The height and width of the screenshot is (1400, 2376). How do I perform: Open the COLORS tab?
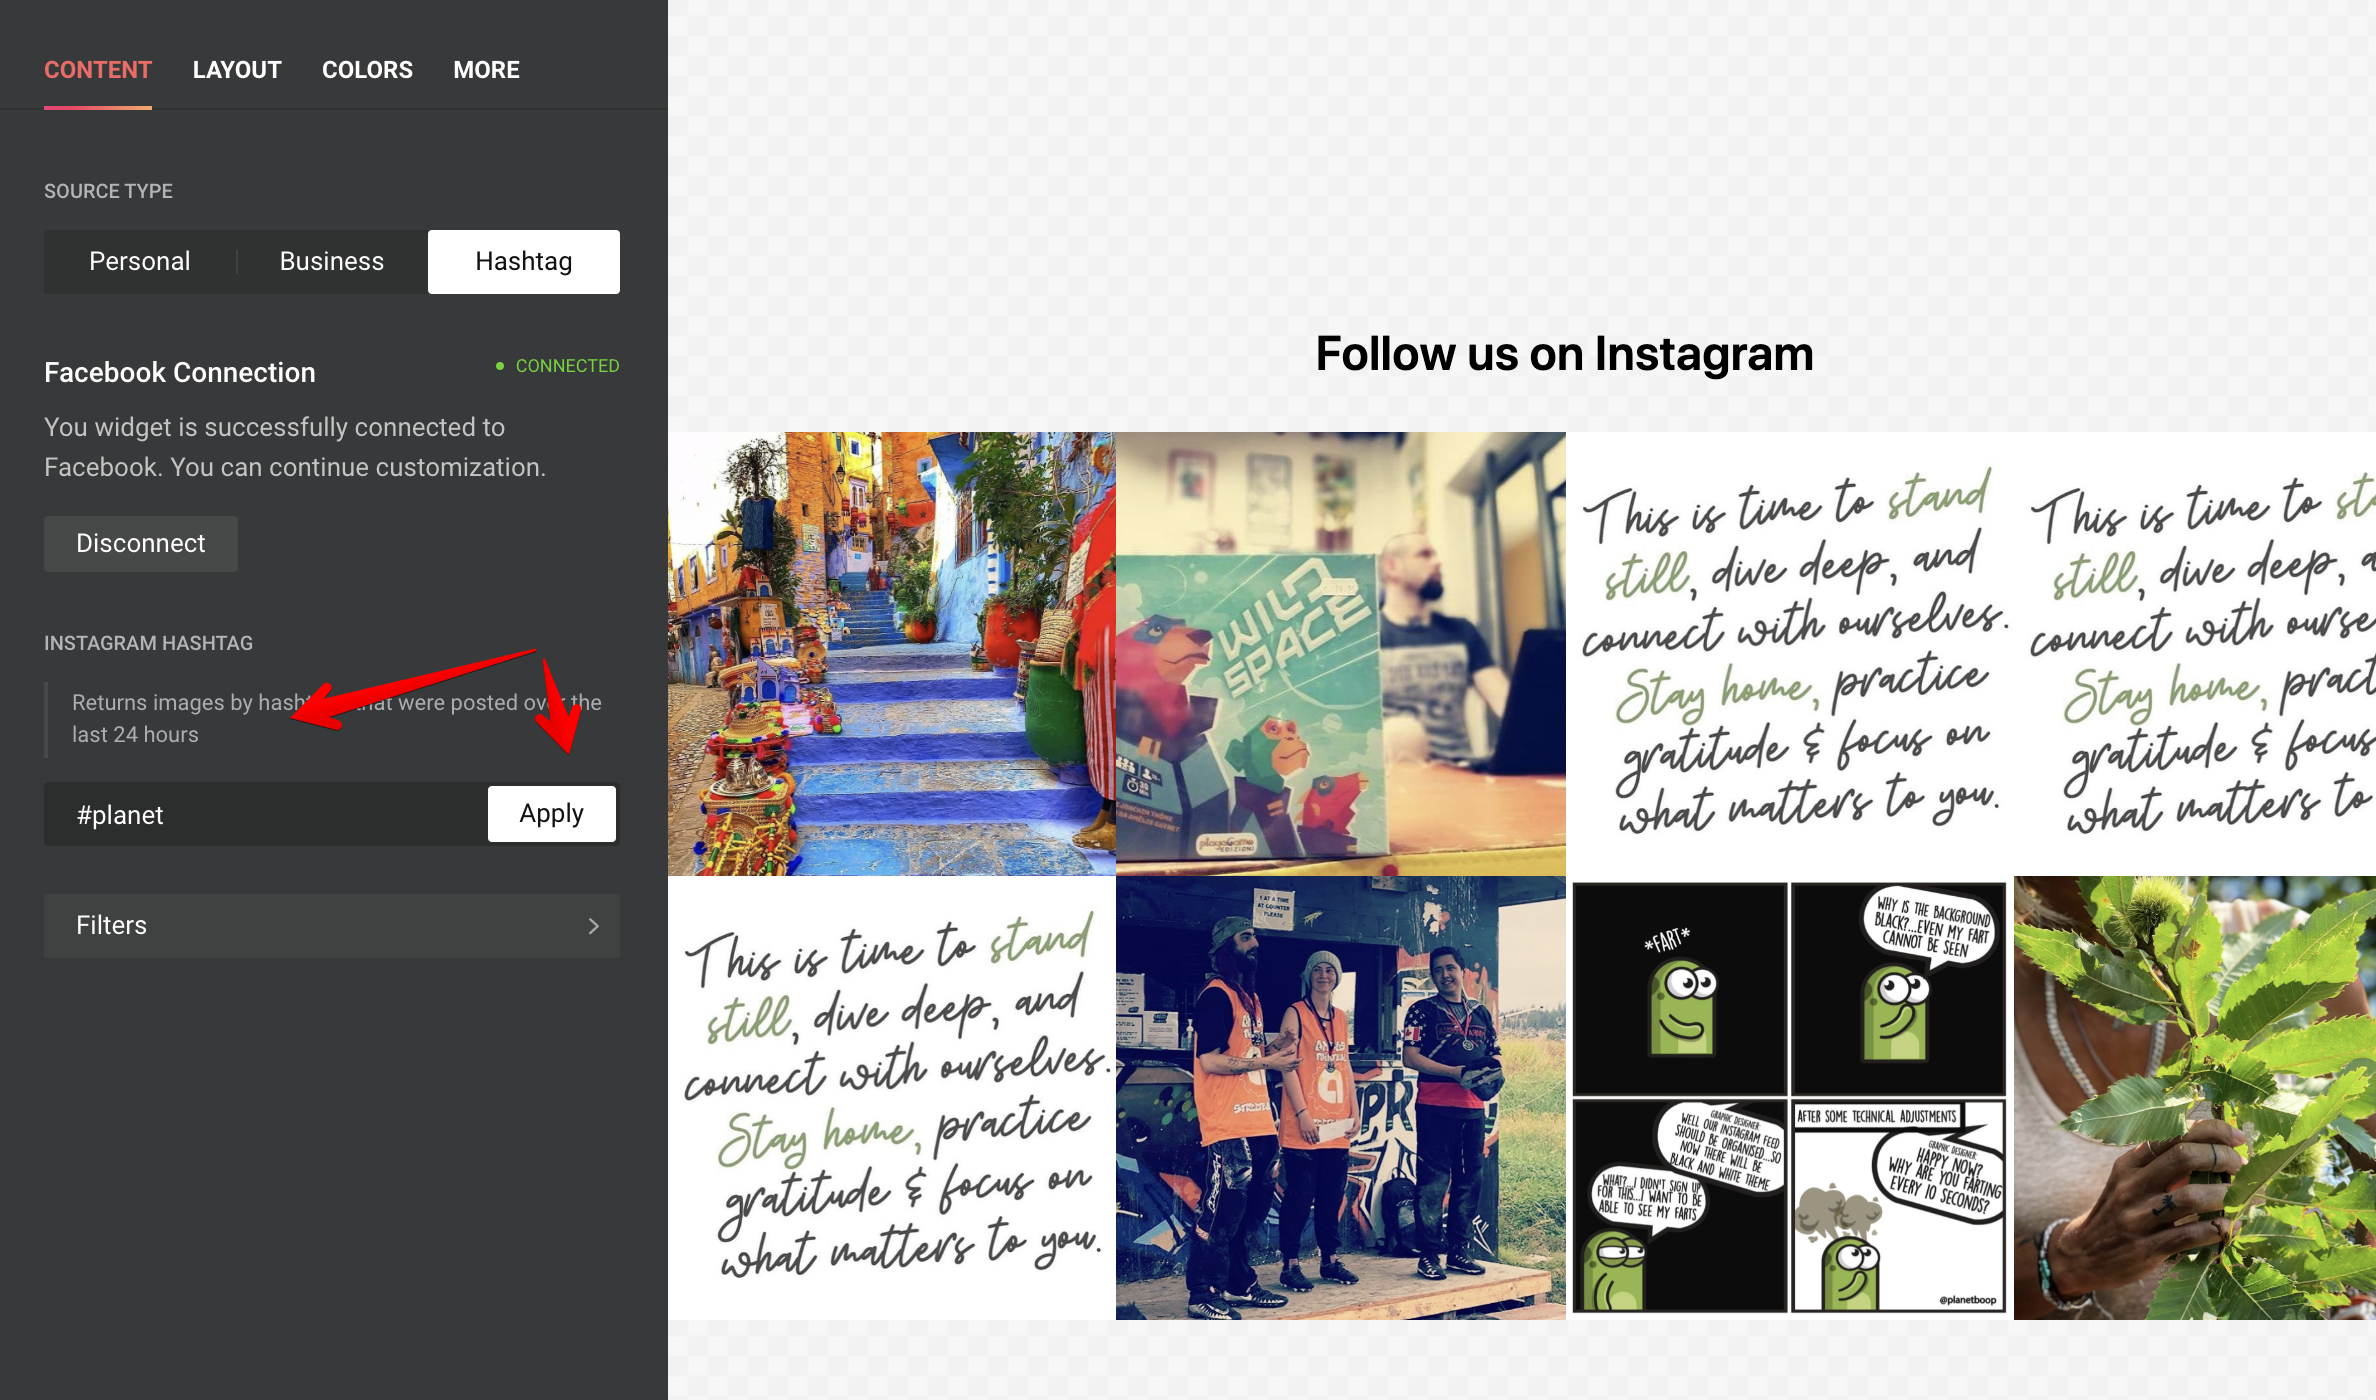point(367,70)
